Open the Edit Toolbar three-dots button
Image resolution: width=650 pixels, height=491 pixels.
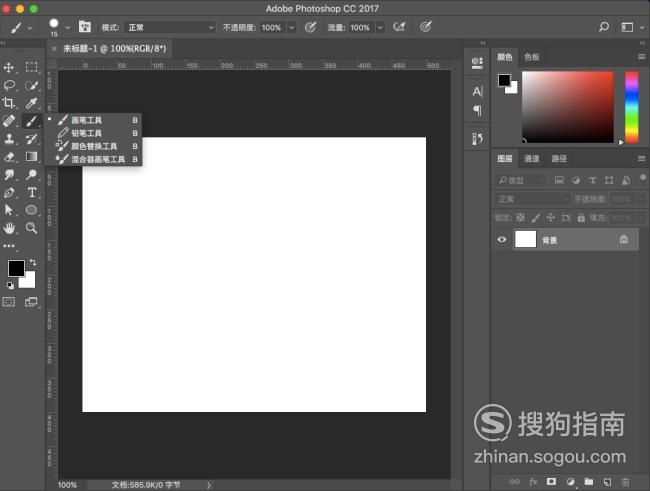pyautogui.click(x=9, y=246)
